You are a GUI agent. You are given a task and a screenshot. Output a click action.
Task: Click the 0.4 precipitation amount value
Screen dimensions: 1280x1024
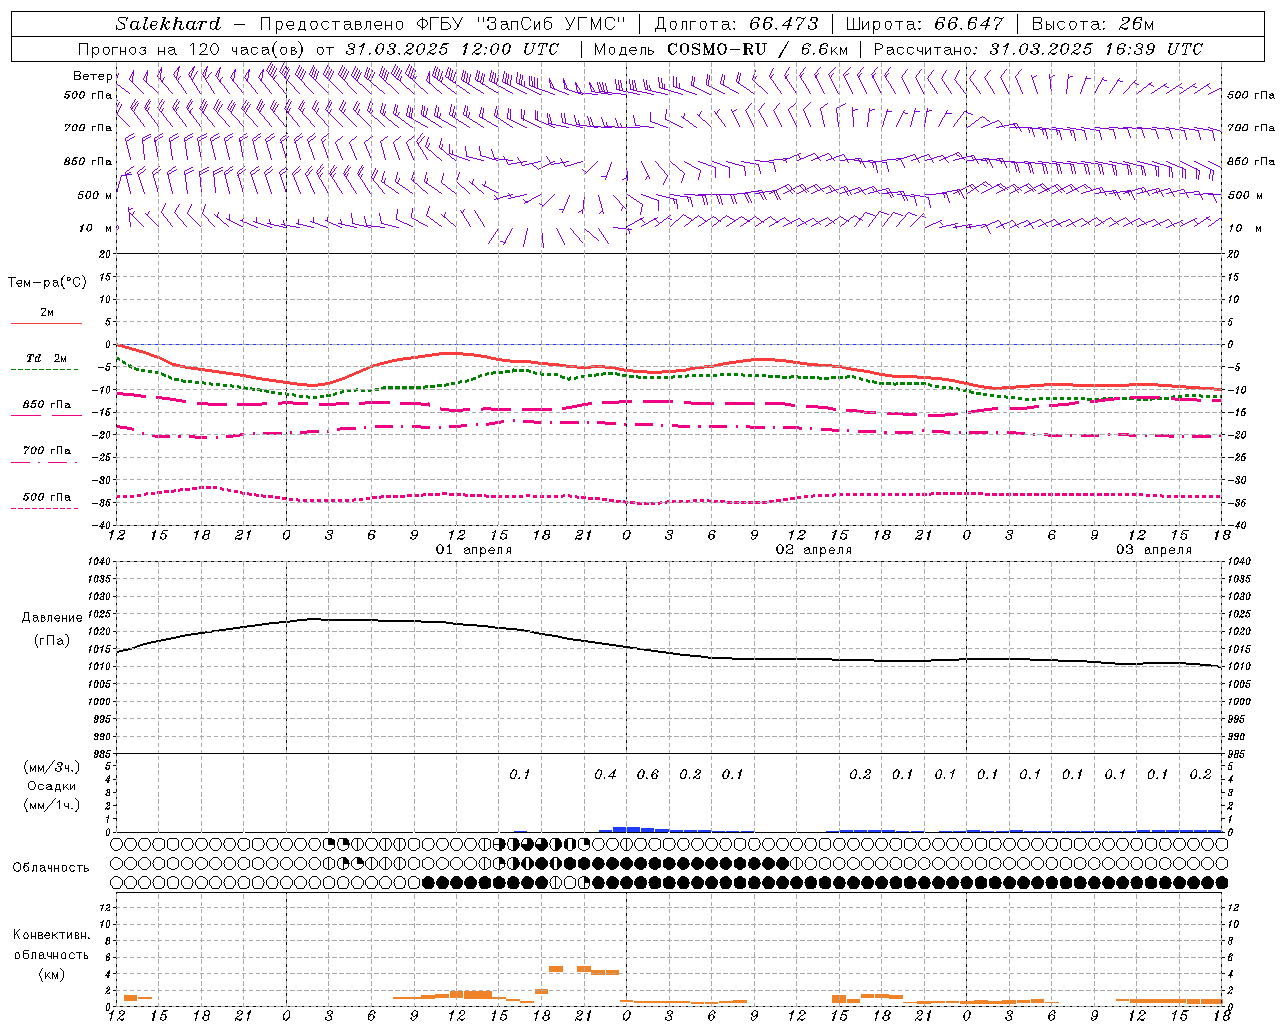tap(605, 775)
